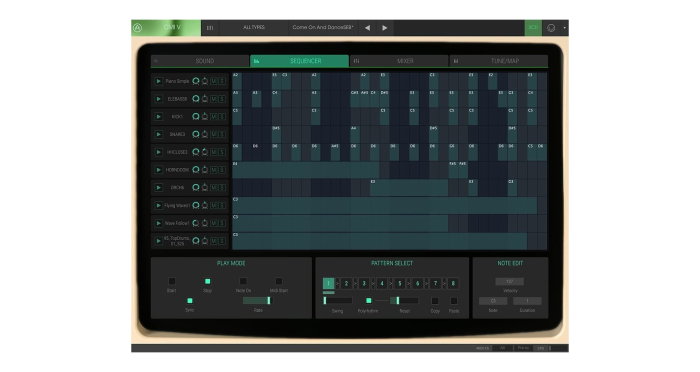Mute the KICK1 track
The width and height of the screenshot is (700, 372).
(214, 117)
